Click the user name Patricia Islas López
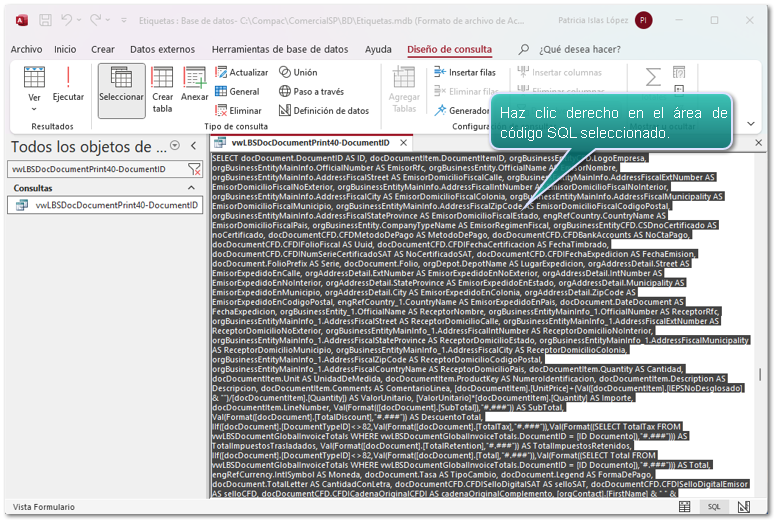Image resolution: width=777 pixels, height=523 pixels. [x=593, y=20]
